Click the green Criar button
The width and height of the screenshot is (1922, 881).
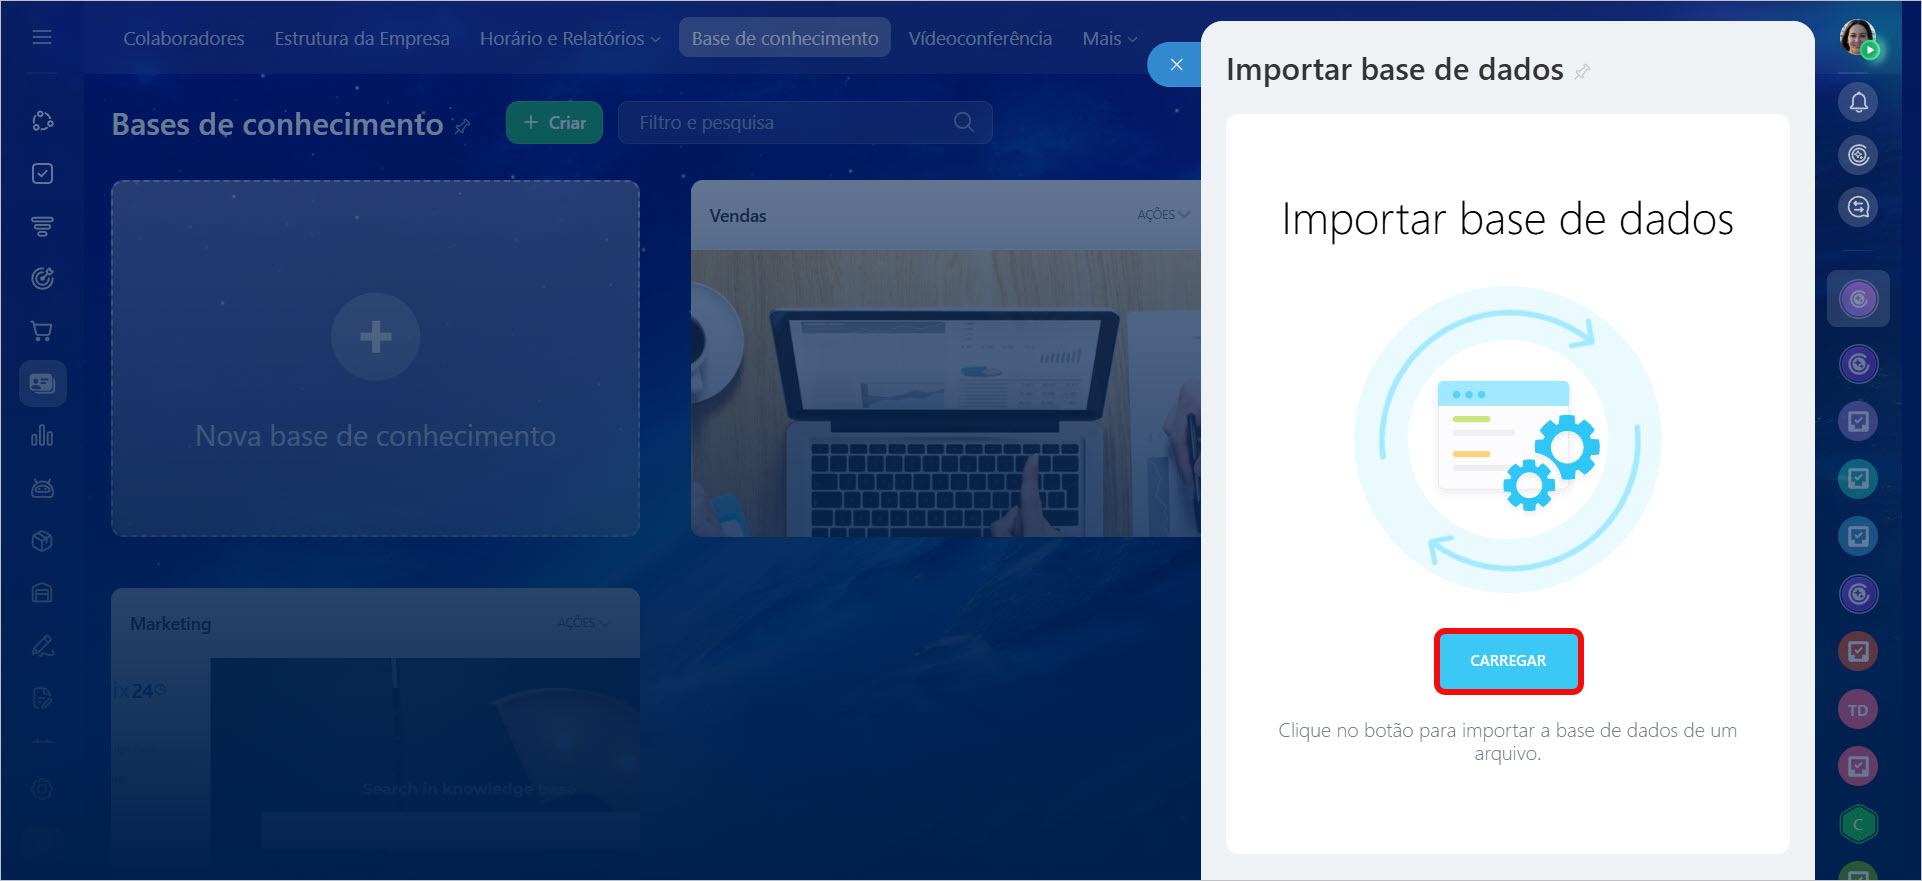554,123
